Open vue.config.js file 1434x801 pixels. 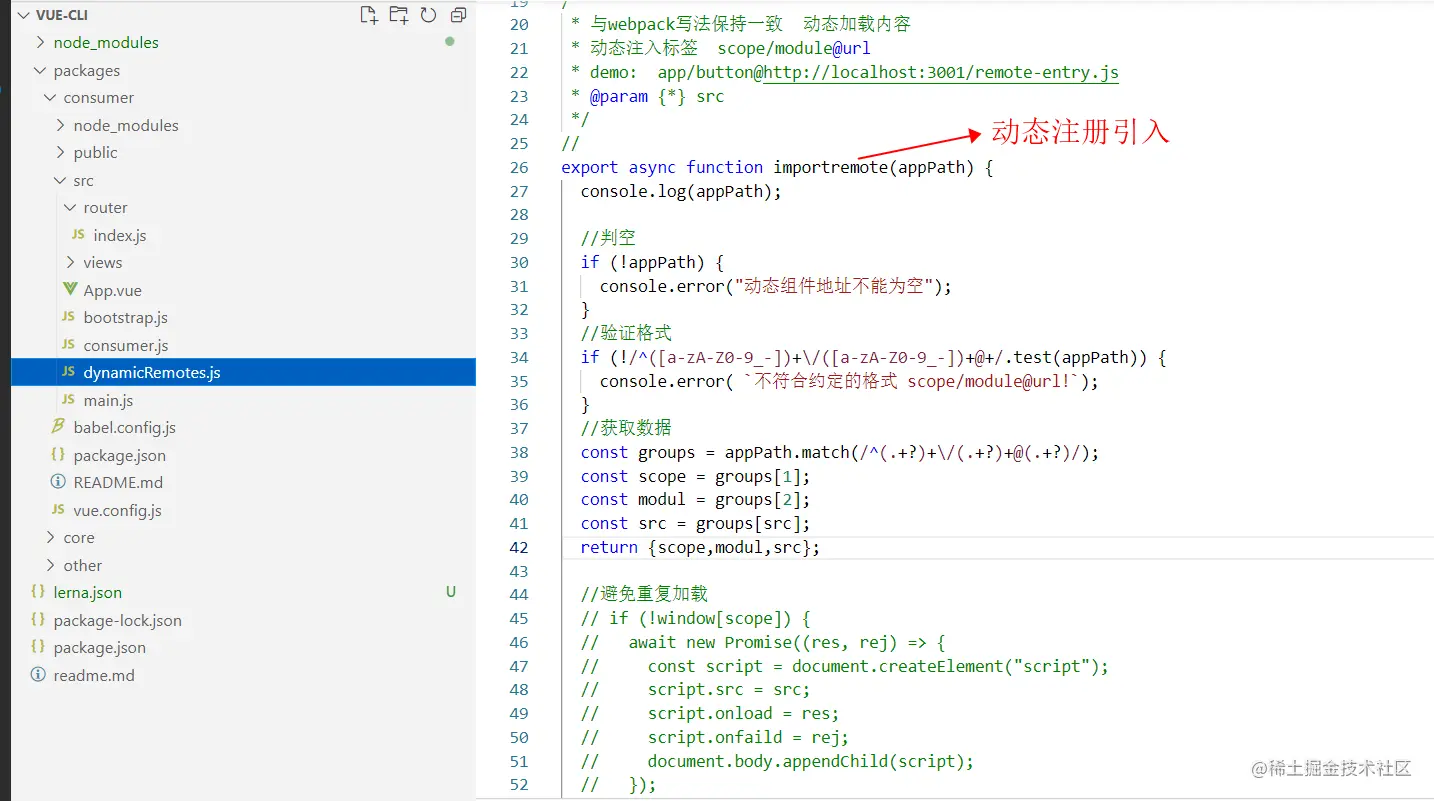click(117, 510)
